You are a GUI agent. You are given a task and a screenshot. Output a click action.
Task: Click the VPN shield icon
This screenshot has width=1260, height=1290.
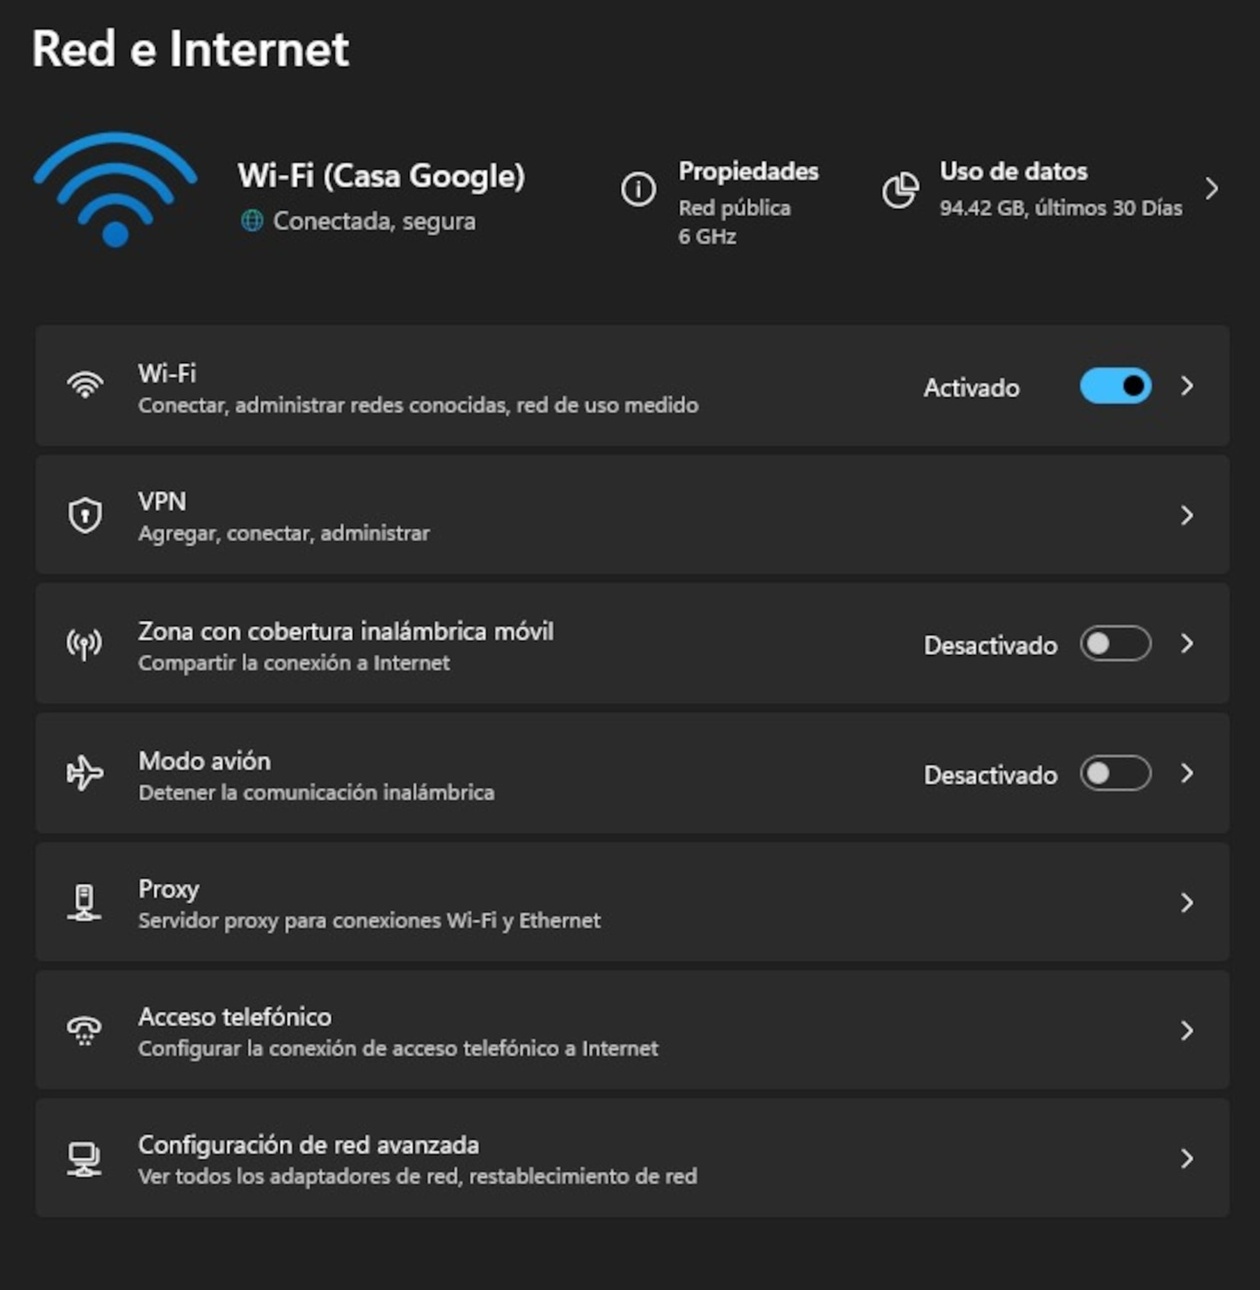(87, 515)
